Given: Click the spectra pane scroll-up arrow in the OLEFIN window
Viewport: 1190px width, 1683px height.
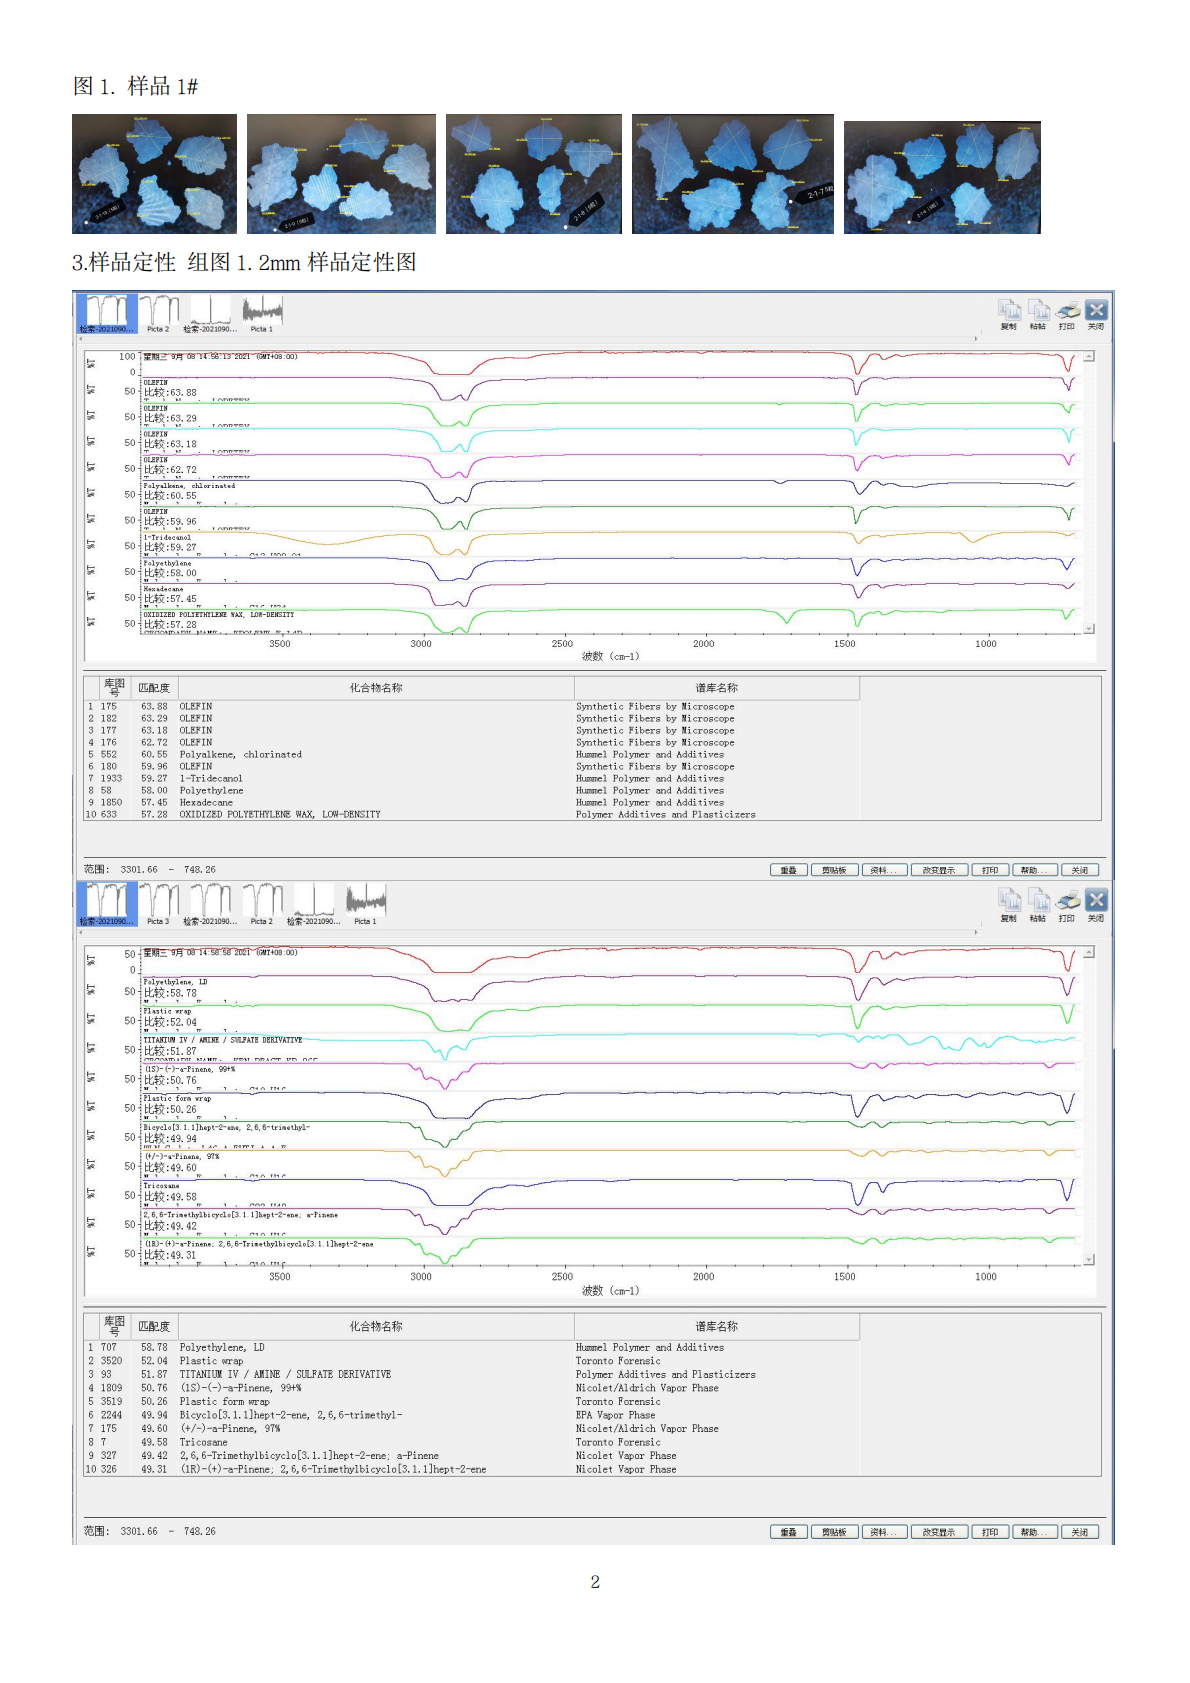Looking at the screenshot, I should pos(1089,356).
